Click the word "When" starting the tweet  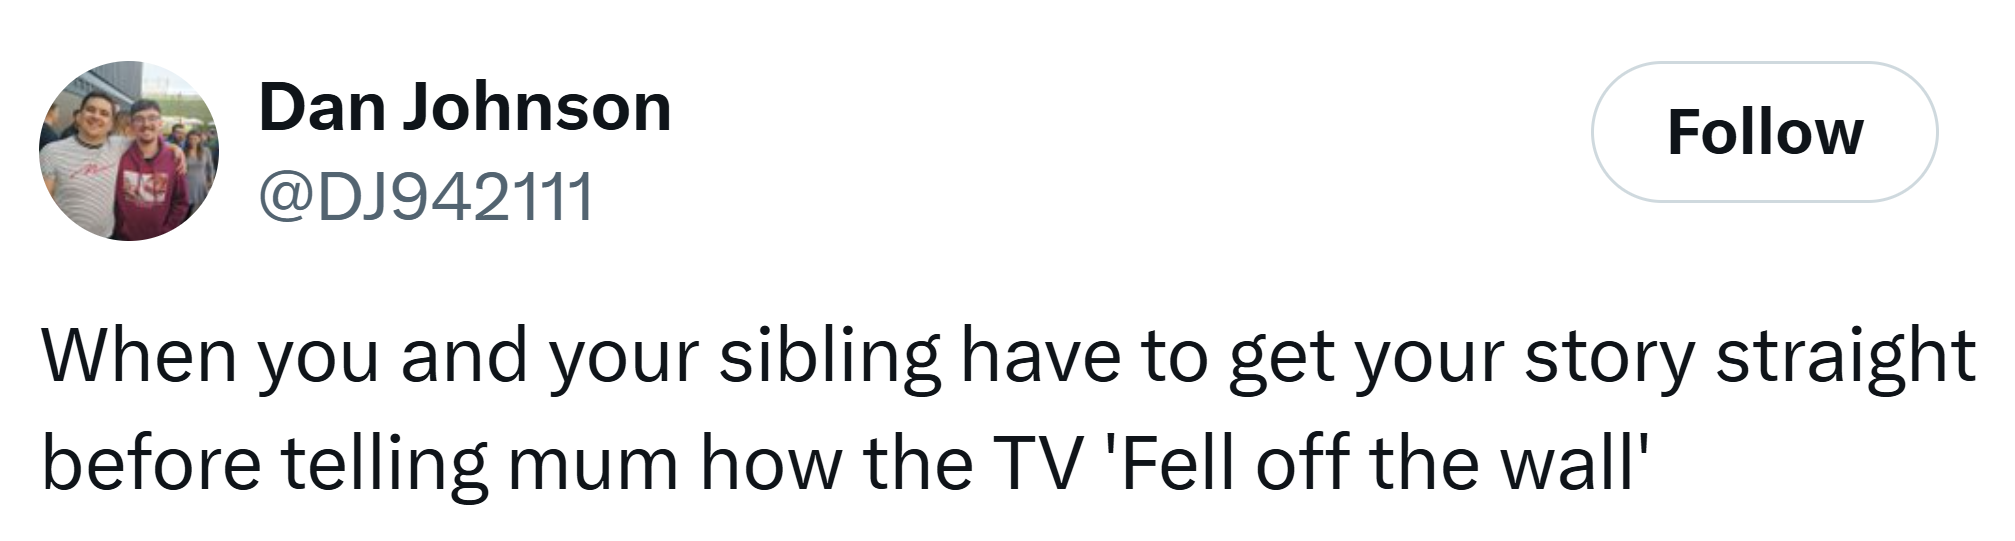pos(138,357)
